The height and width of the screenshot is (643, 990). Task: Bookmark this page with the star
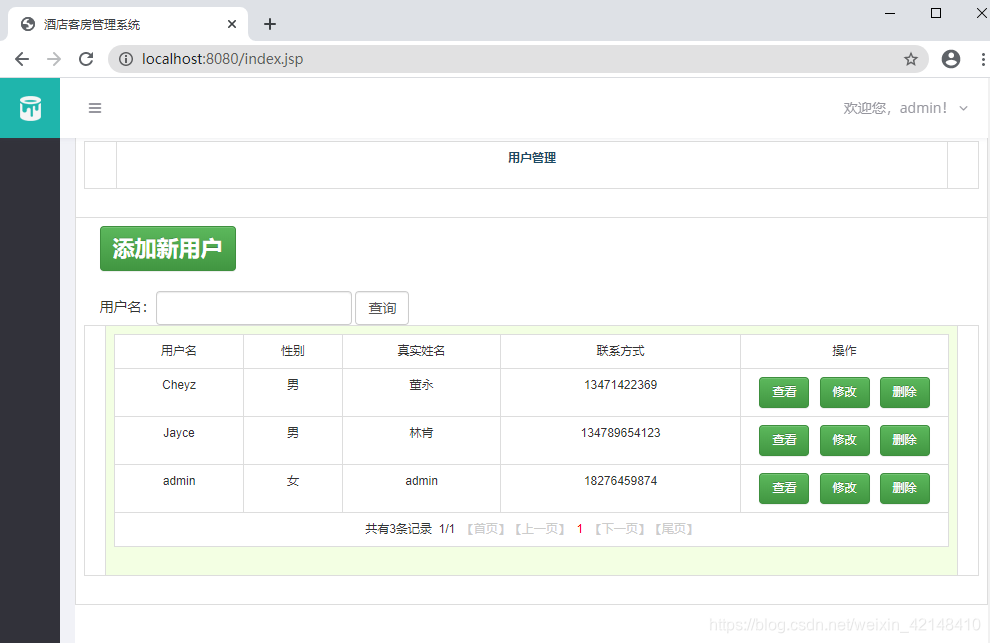click(x=910, y=59)
